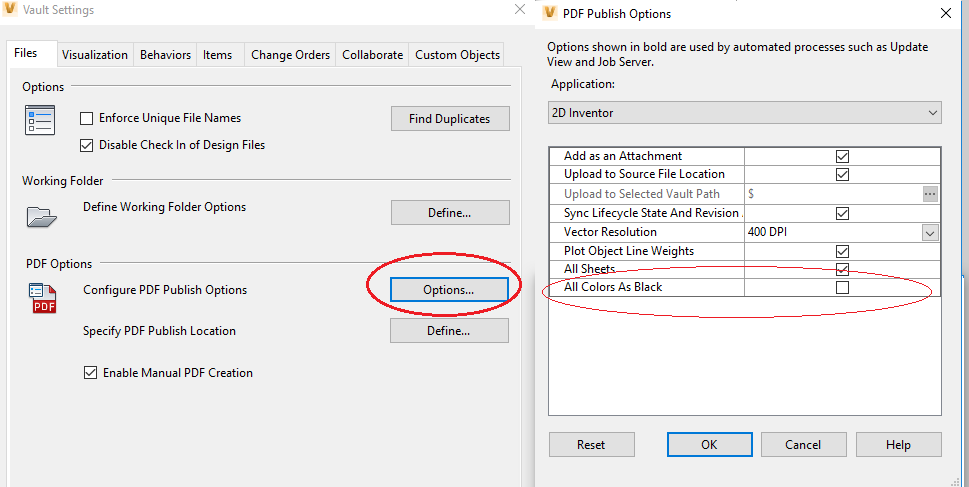
Task: Click the Reset button
Action: pyautogui.click(x=591, y=445)
